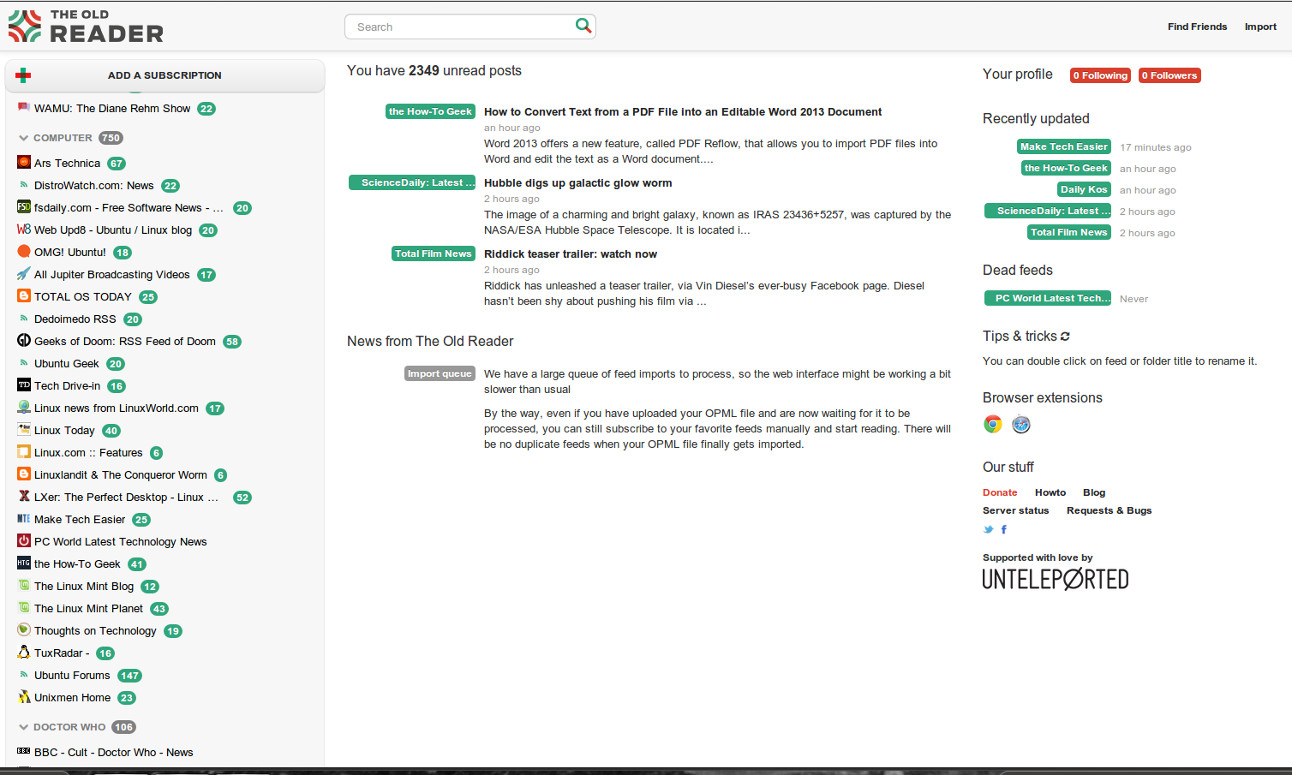Open Hubble digs up galactic glow worm post

tap(578, 183)
